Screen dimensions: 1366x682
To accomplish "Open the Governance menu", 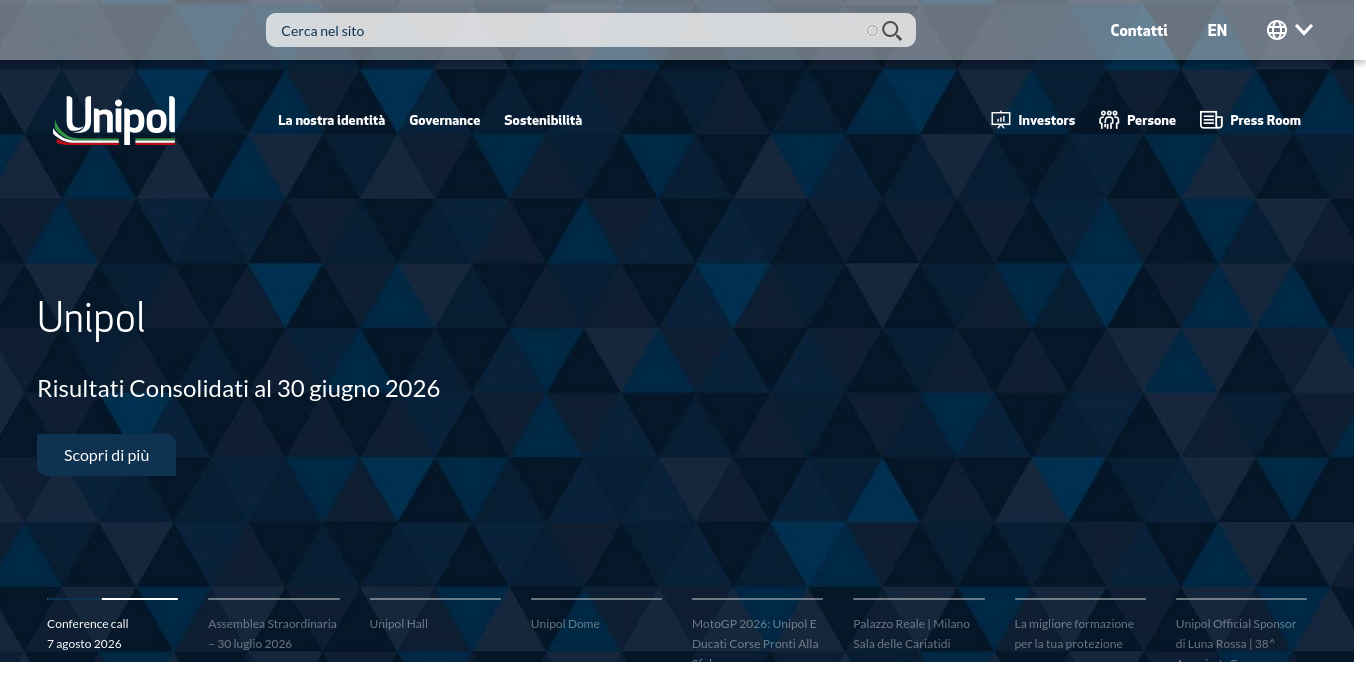I will coord(444,120).
